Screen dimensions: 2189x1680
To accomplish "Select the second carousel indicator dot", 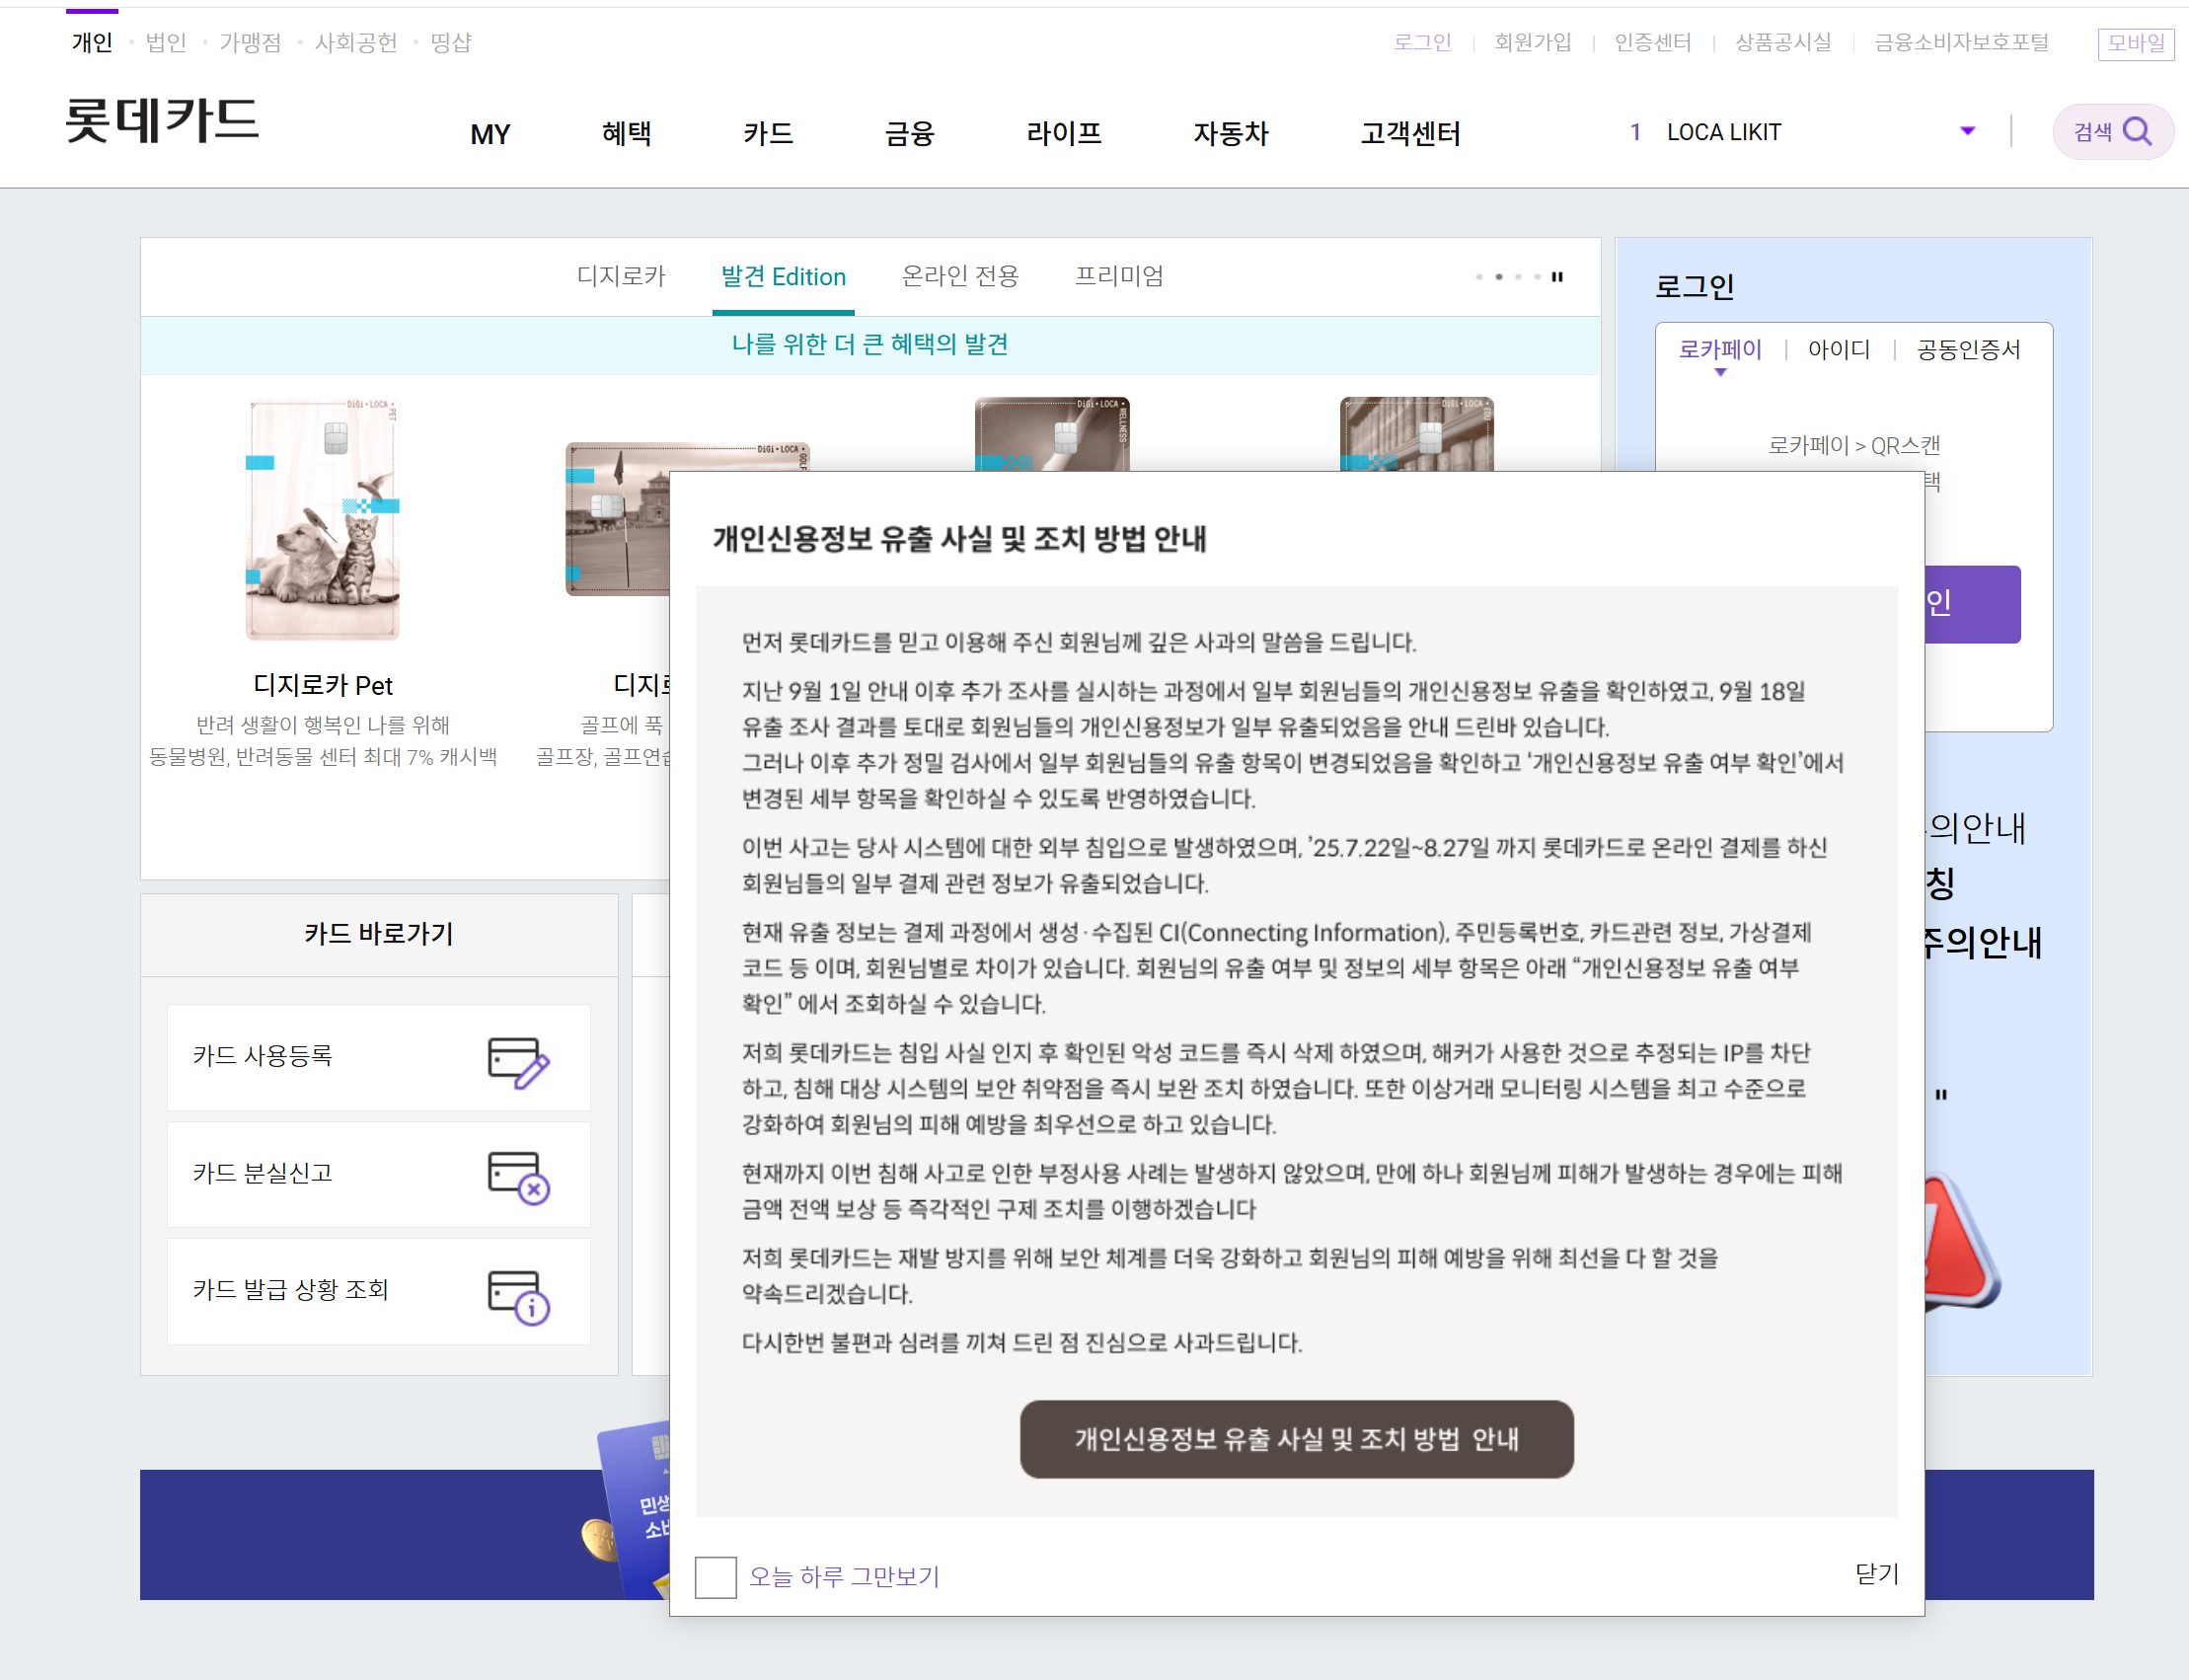I will click(x=1498, y=277).
